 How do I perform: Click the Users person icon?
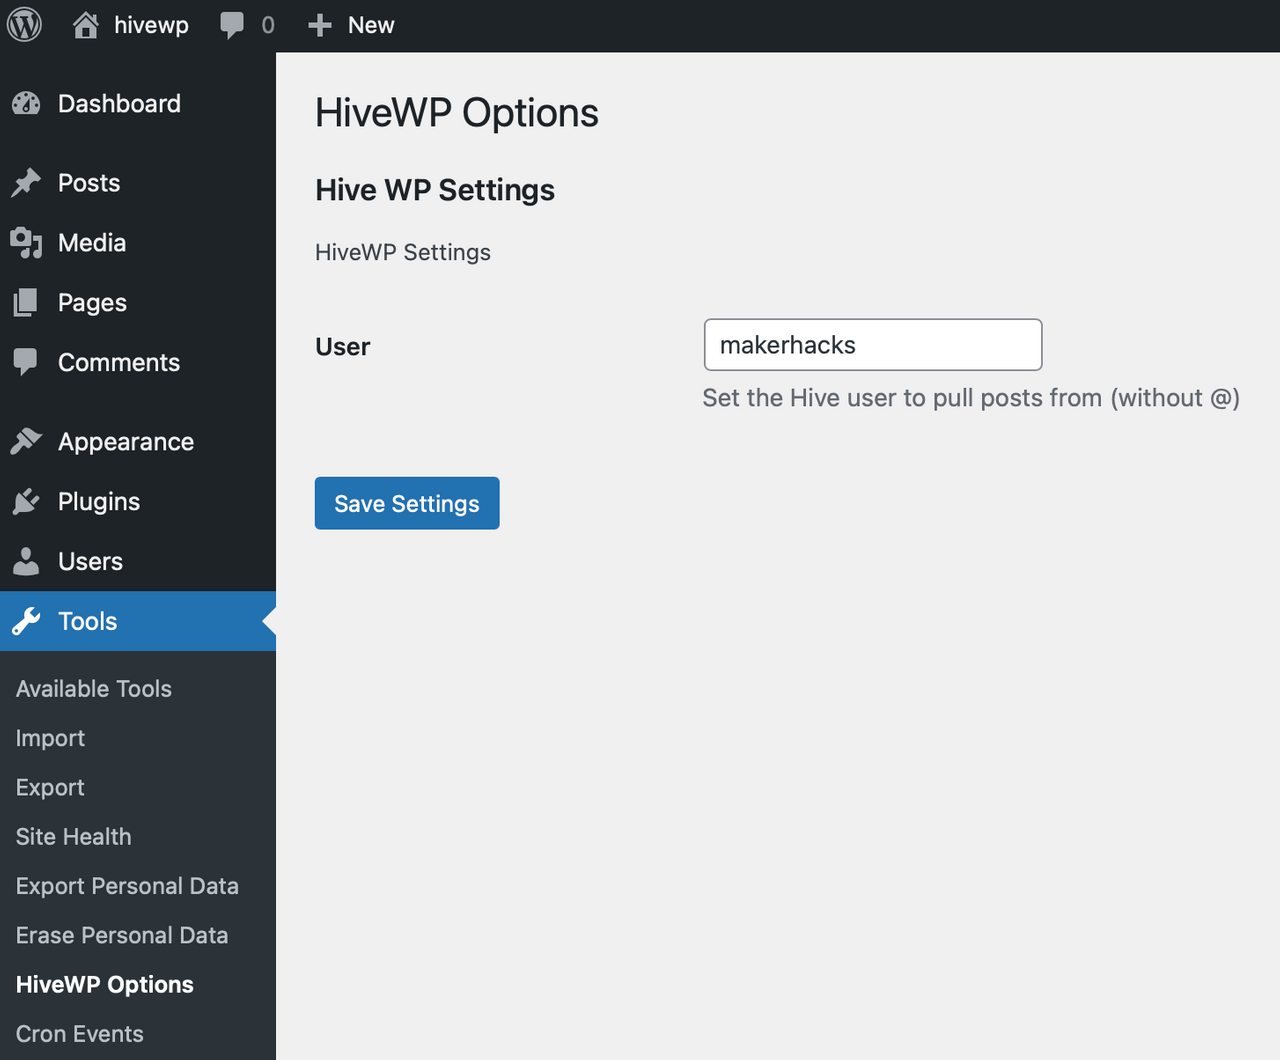pyautogui.click(x=26, y=561)
